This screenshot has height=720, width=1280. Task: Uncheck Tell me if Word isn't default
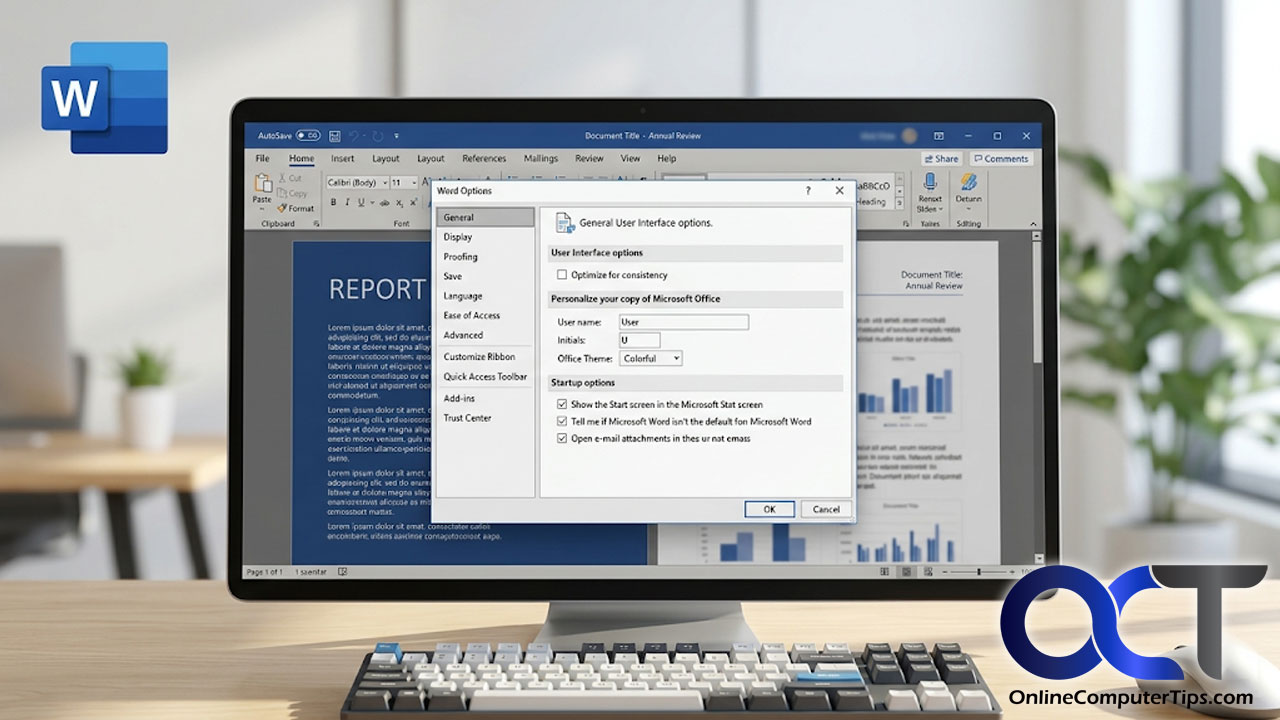pyautogui.click(x=562, y=421)
